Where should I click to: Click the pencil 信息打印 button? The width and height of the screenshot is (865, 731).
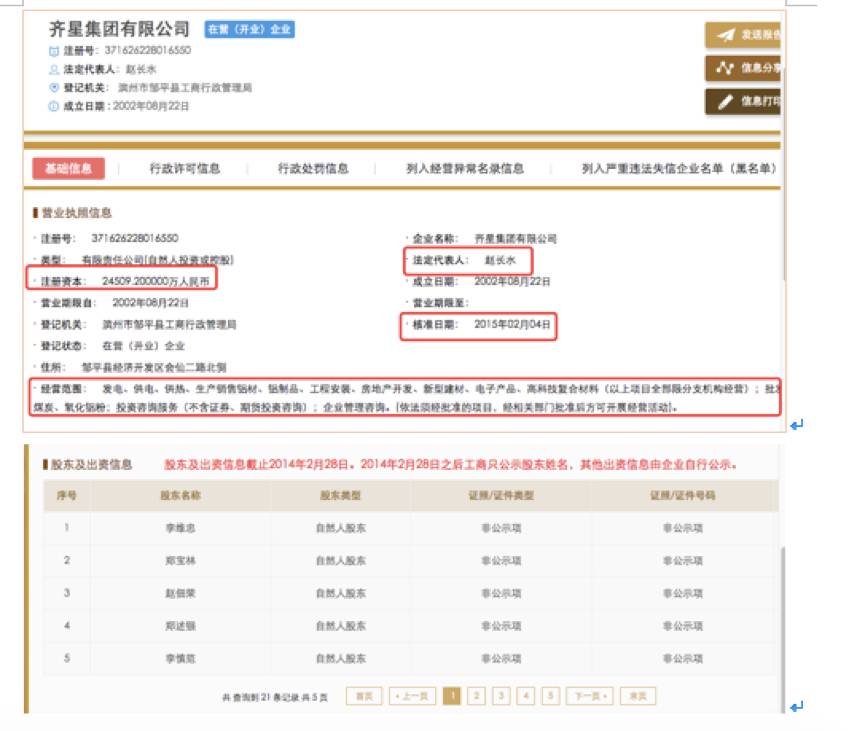click(743, 101)
